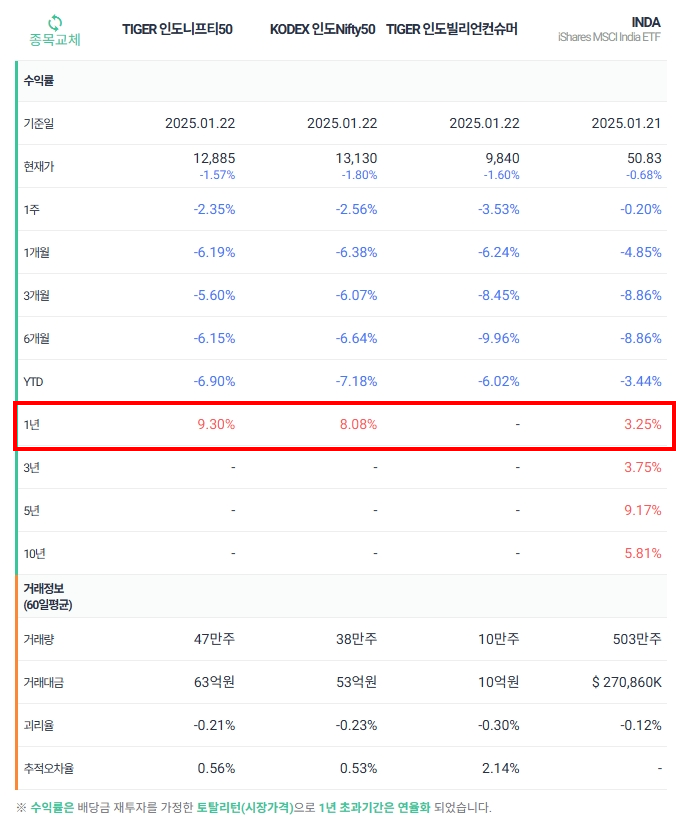Select 추적오차율 value 2.14%
This screenshot has width=688, height=825.
[501, 769]
